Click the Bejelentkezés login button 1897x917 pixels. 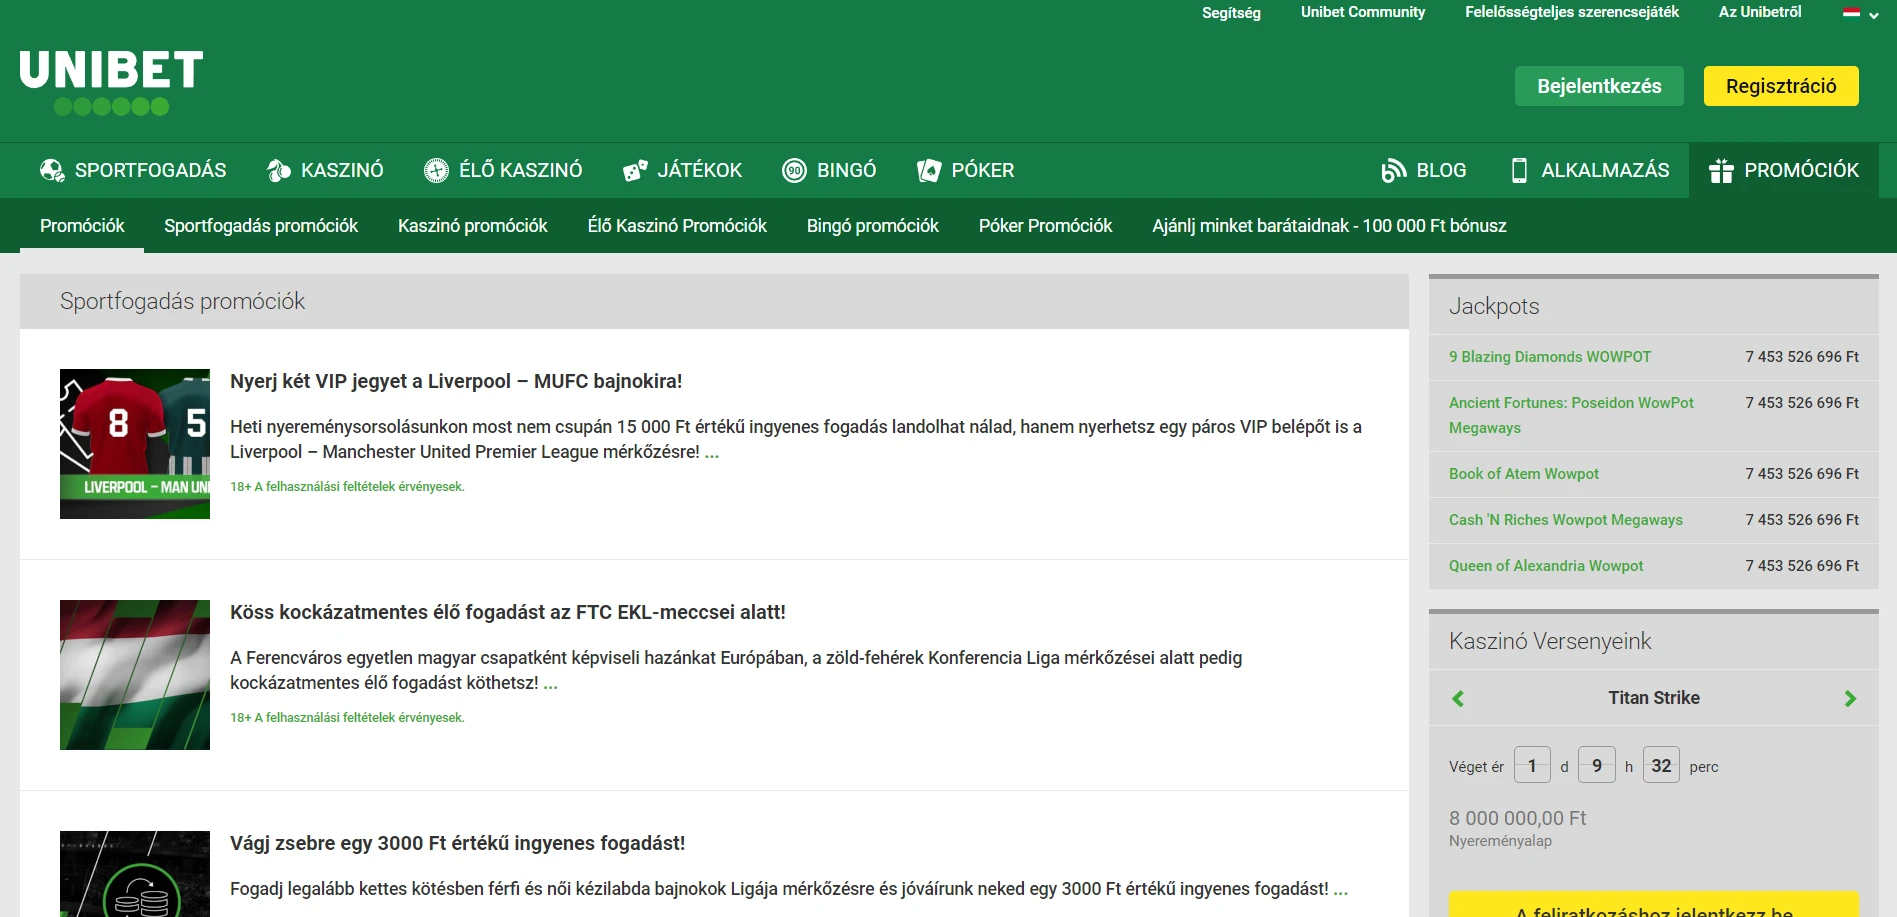pyautogui.click(x=1599, y=86)
